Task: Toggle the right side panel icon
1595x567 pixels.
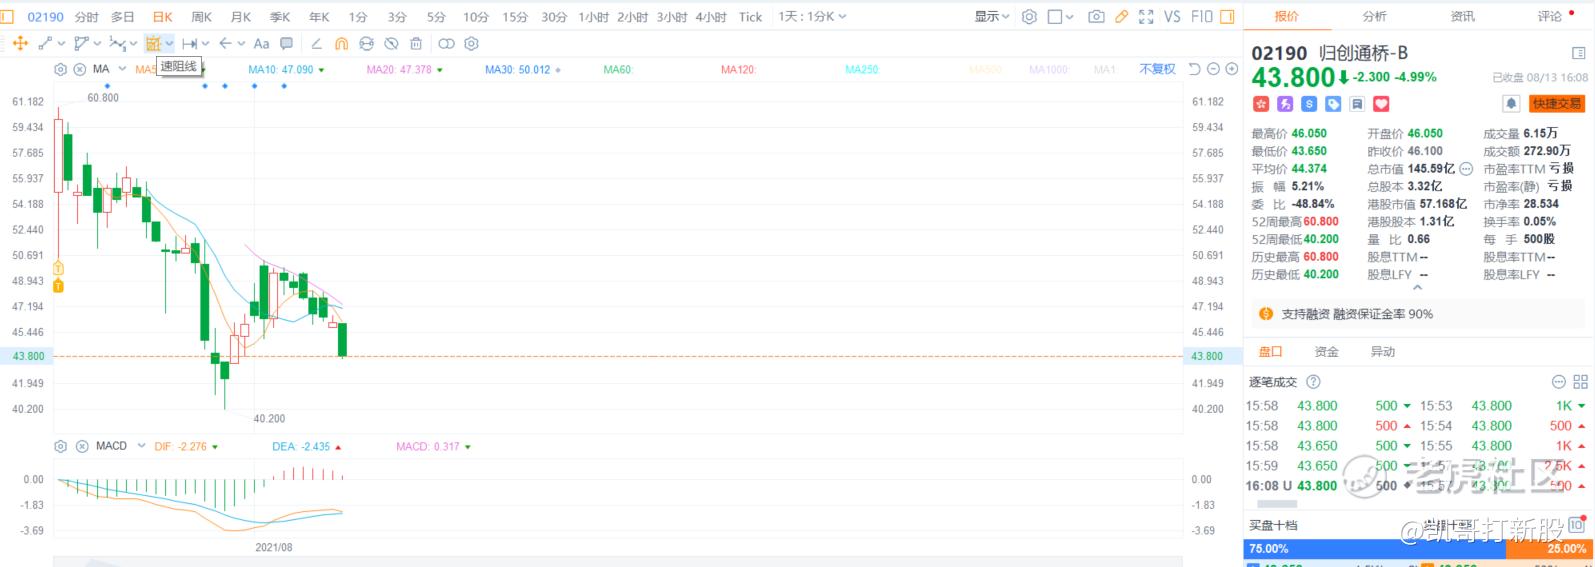Action: coord(1227,17)
